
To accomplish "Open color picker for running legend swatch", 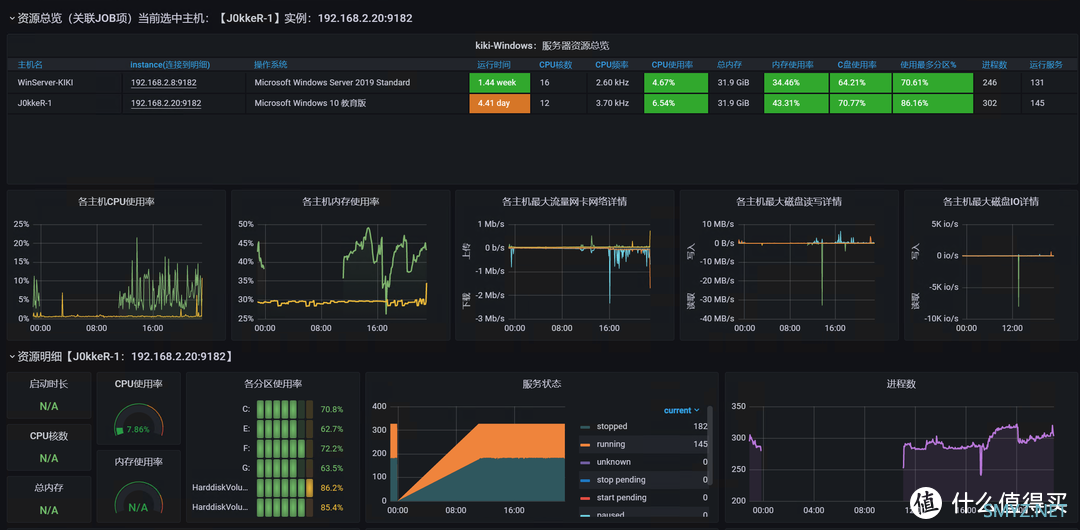I will coord(585,445).
